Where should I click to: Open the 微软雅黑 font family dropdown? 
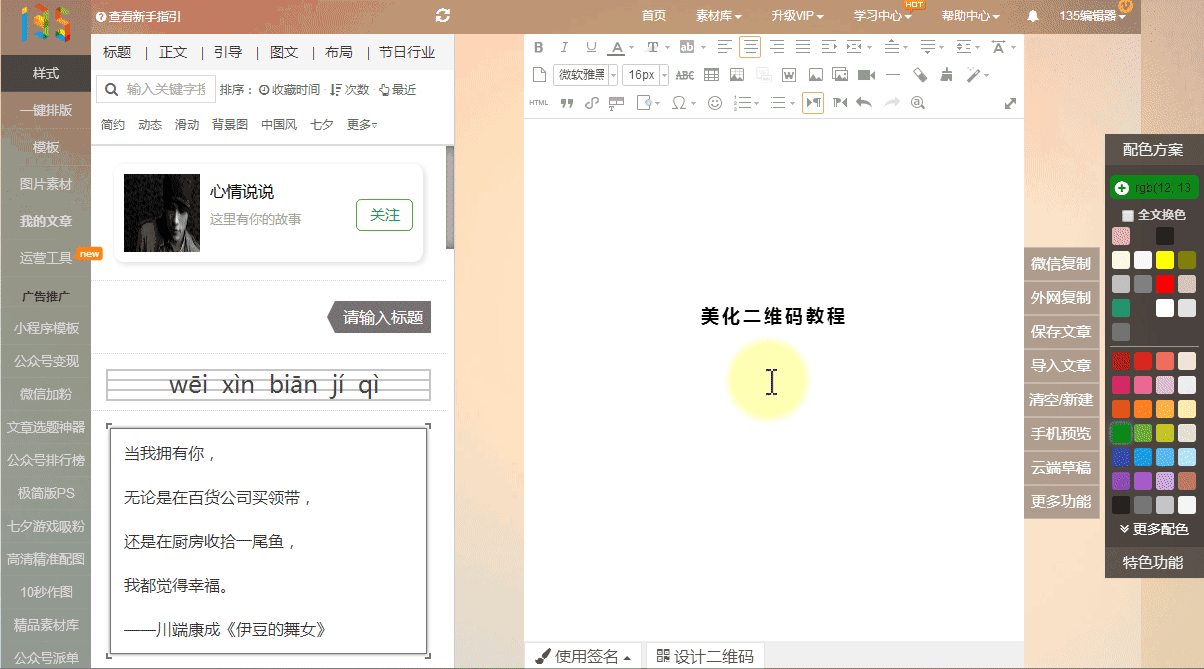click(x=586, y=75)
